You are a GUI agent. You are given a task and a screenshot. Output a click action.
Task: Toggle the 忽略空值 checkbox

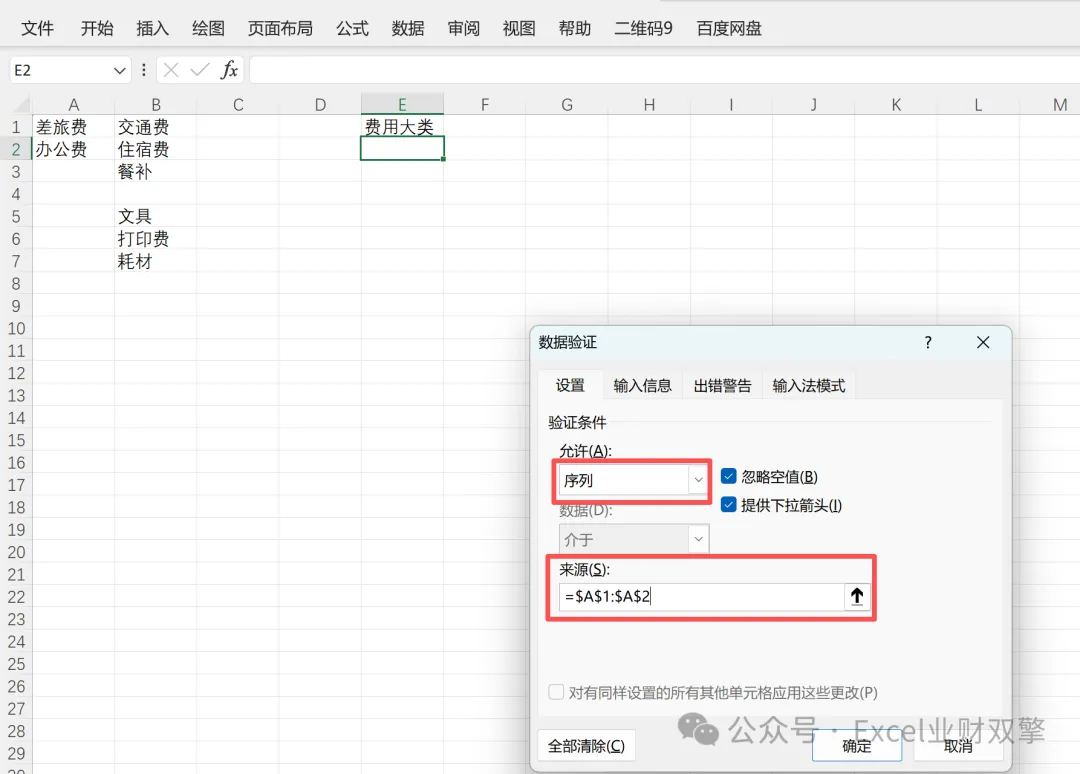pos(729,476)
